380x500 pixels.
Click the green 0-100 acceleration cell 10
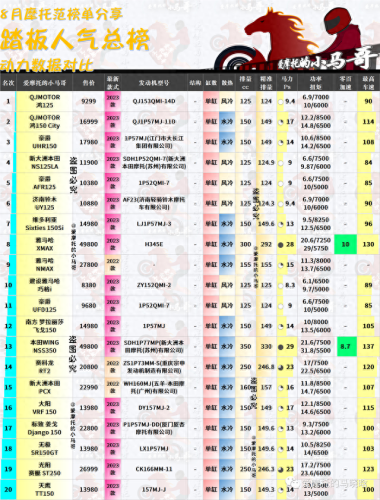pos(345,244)
